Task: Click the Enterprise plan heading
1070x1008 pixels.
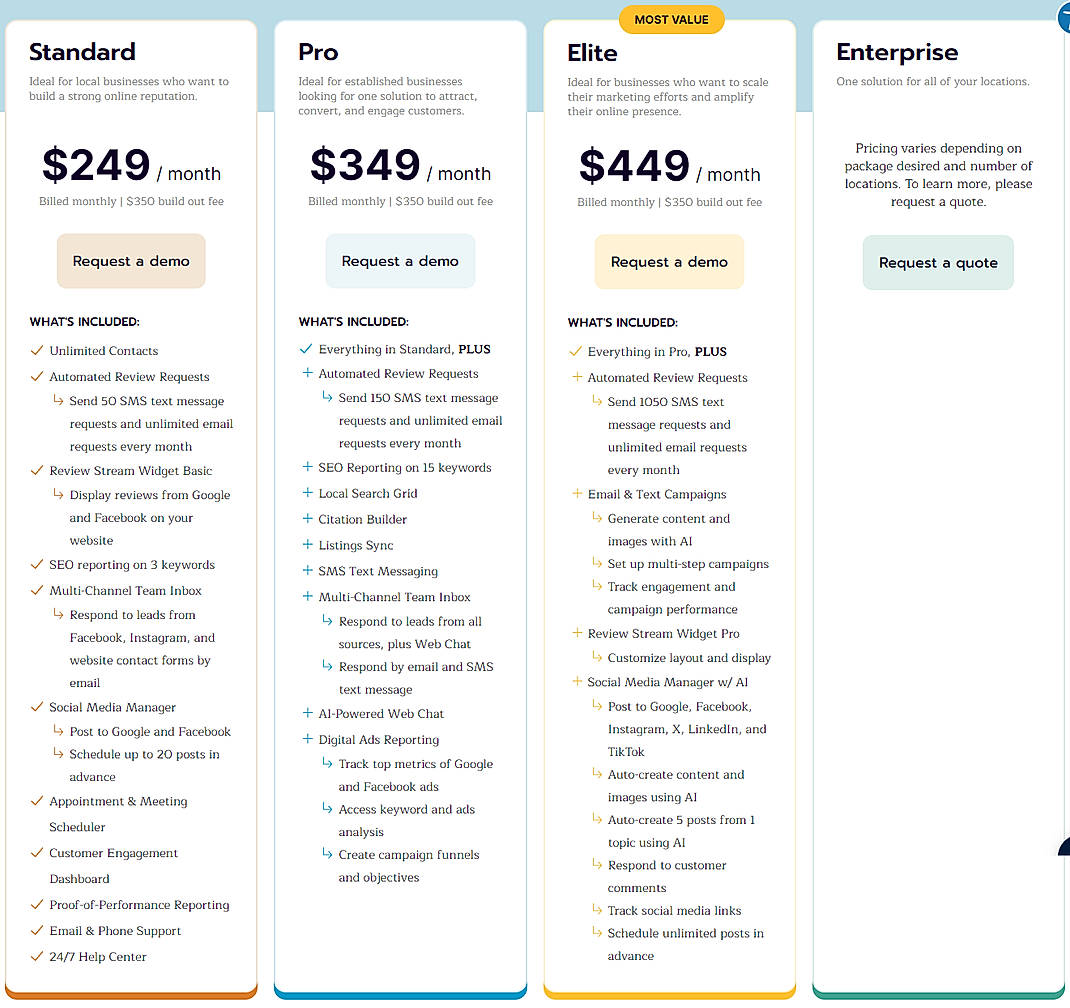Action: click(897, 52)
